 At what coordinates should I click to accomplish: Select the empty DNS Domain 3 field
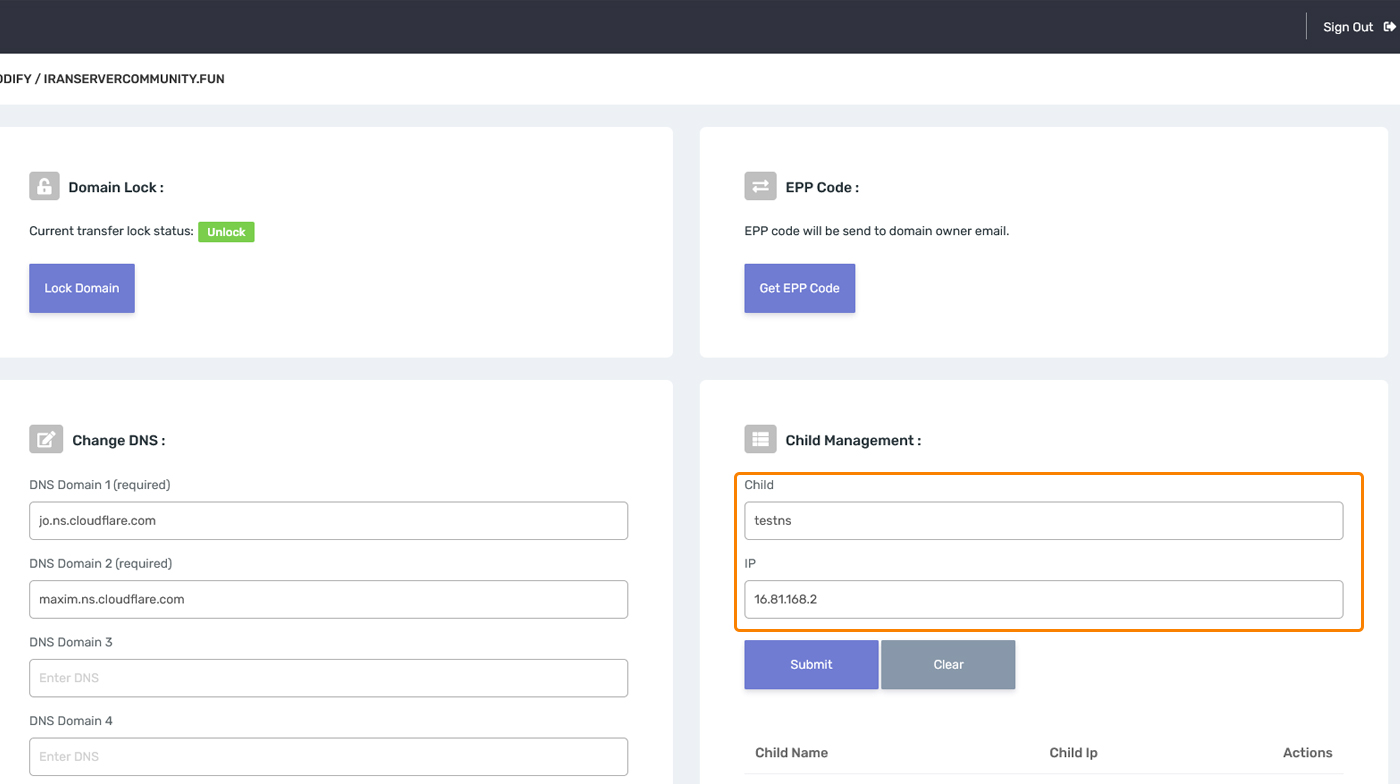click(328, 678)
